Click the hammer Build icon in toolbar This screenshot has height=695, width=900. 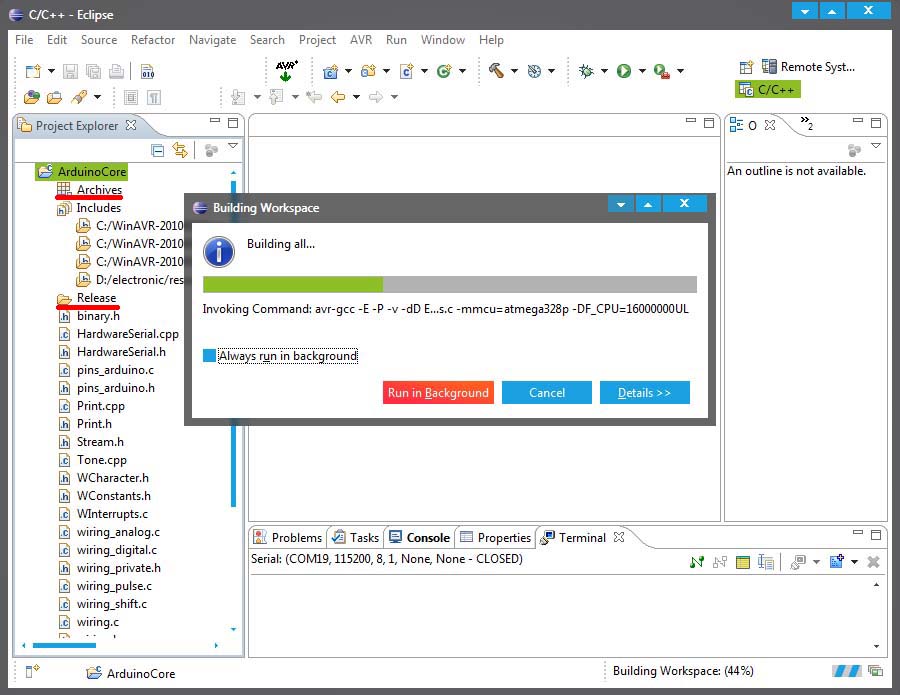[x=496, y=71]
